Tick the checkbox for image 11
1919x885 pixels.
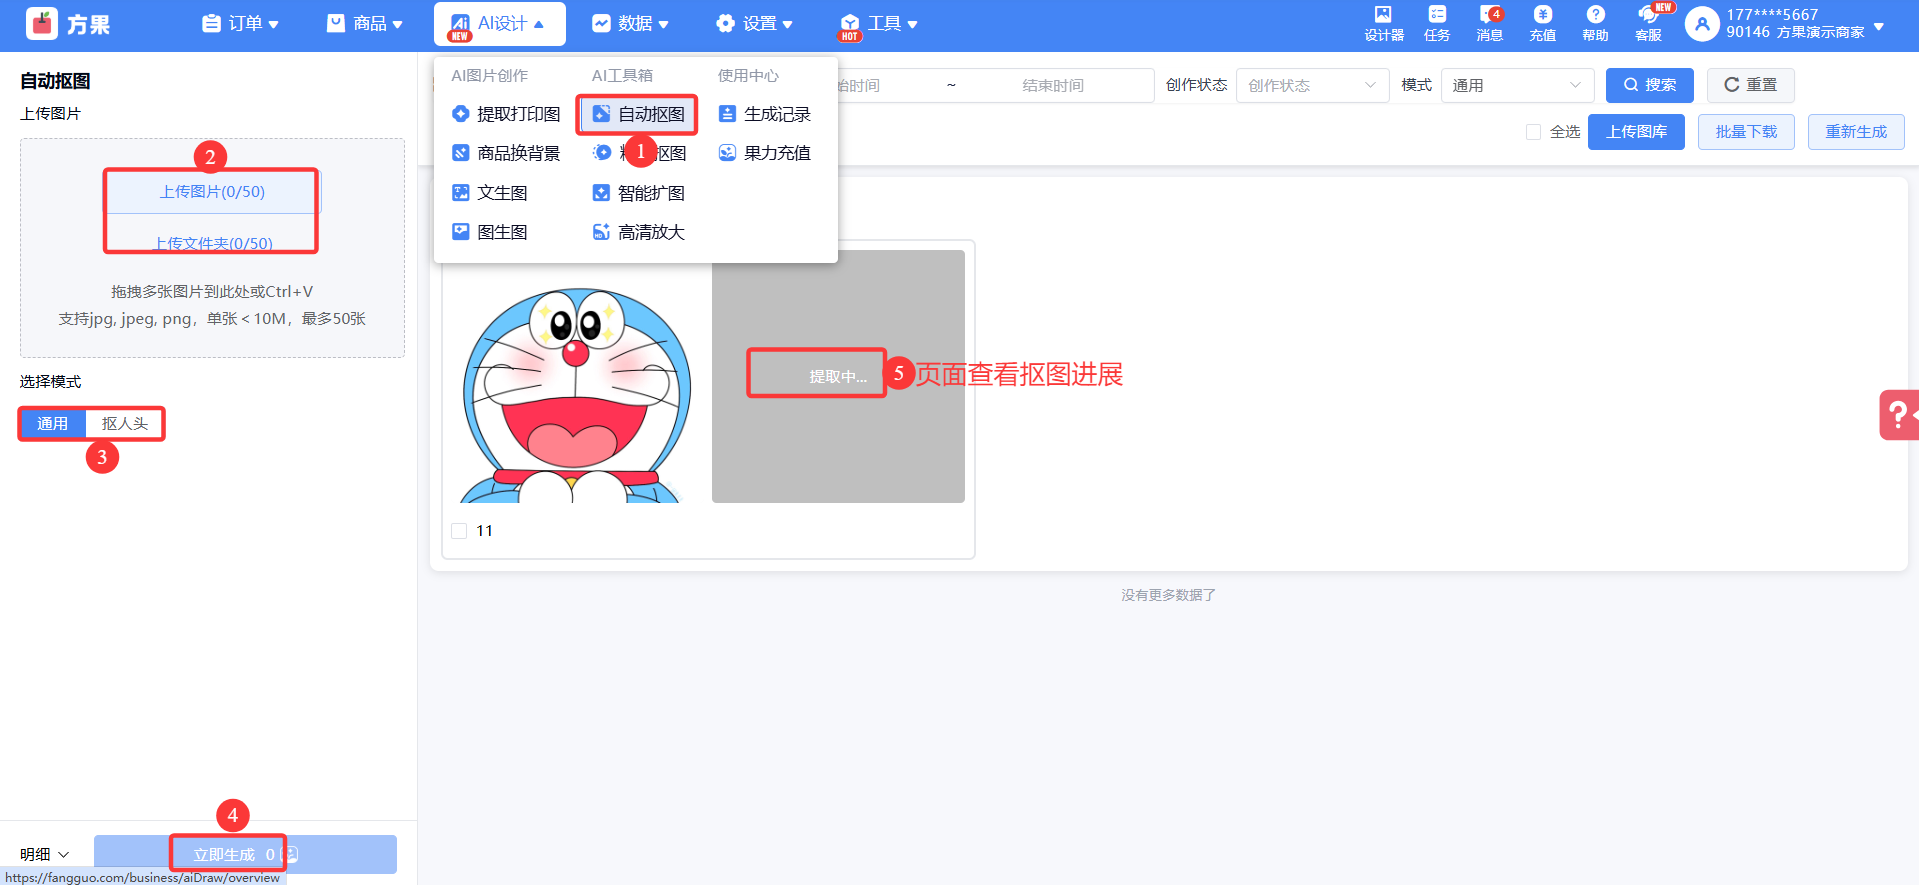pos(459,531)
